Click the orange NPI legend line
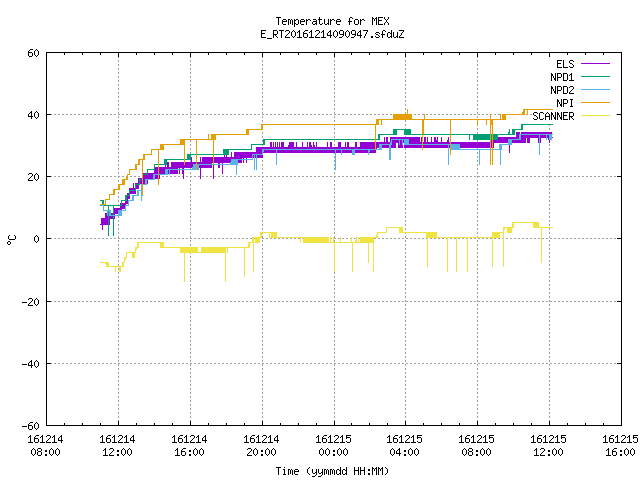 click(595, 103)
